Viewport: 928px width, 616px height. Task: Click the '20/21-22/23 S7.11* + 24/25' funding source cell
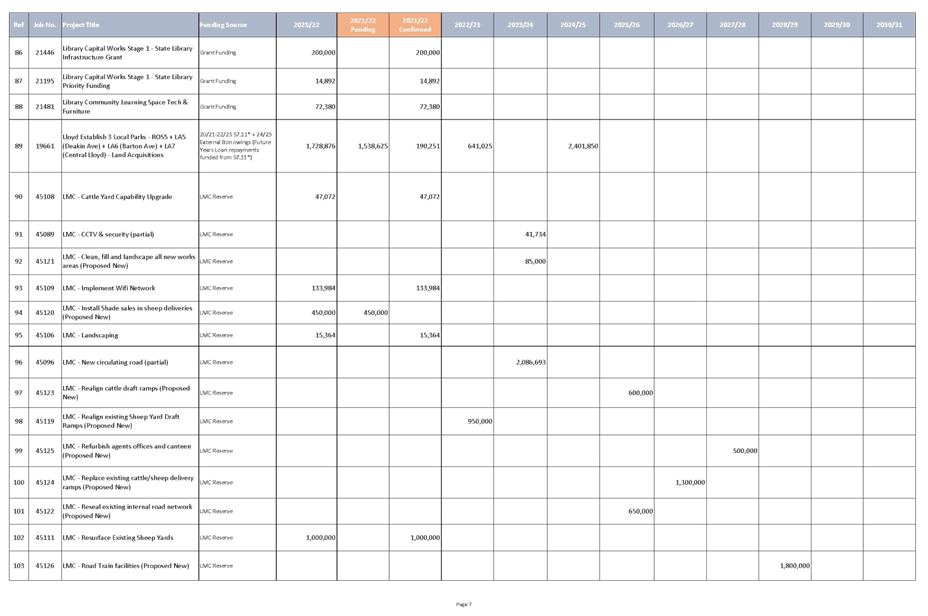click(x=236, y=146)
